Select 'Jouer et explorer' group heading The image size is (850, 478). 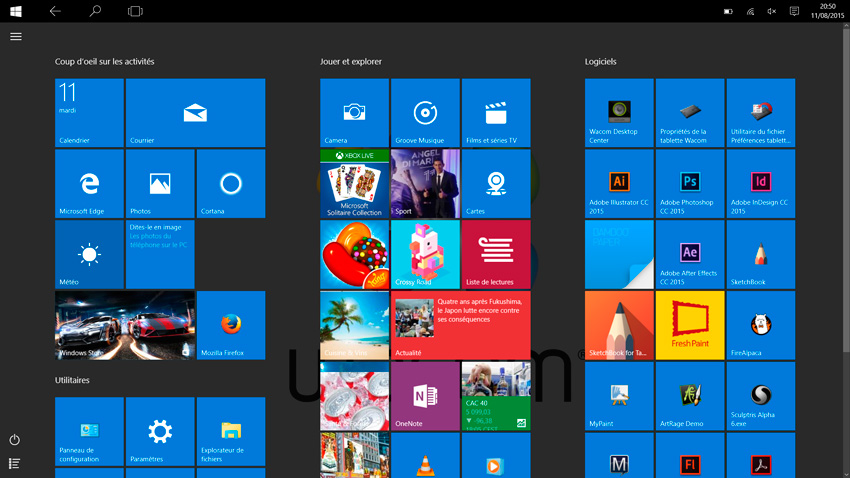pyautogui.click(x=351, y=61)
